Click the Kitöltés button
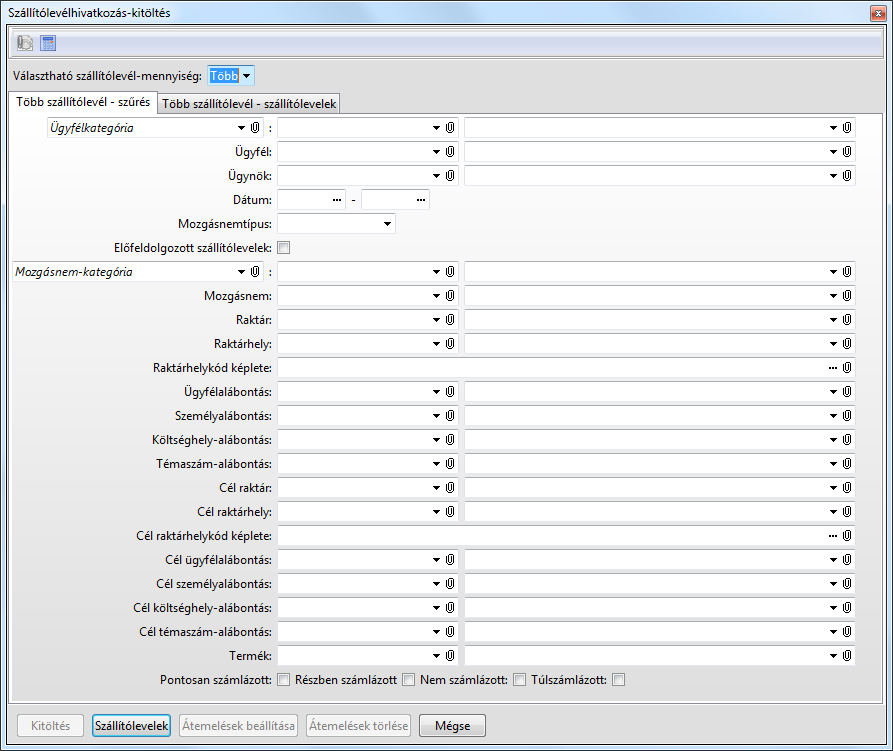 (x=50, y=725)
